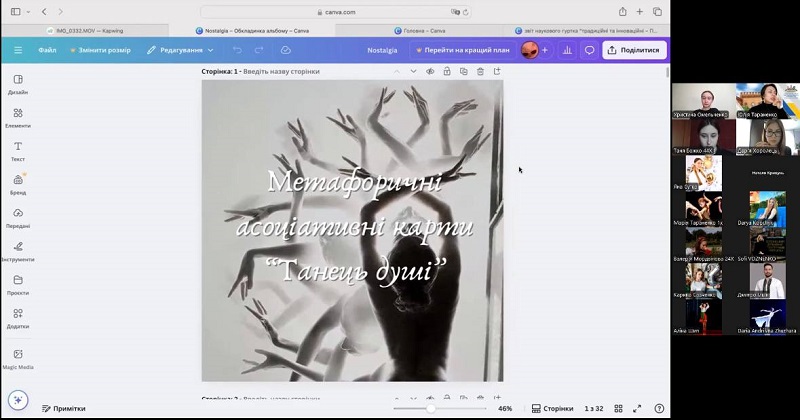Click the Поділитися share button
This screenshot has width=800, height=420.
tap(633, 50)
